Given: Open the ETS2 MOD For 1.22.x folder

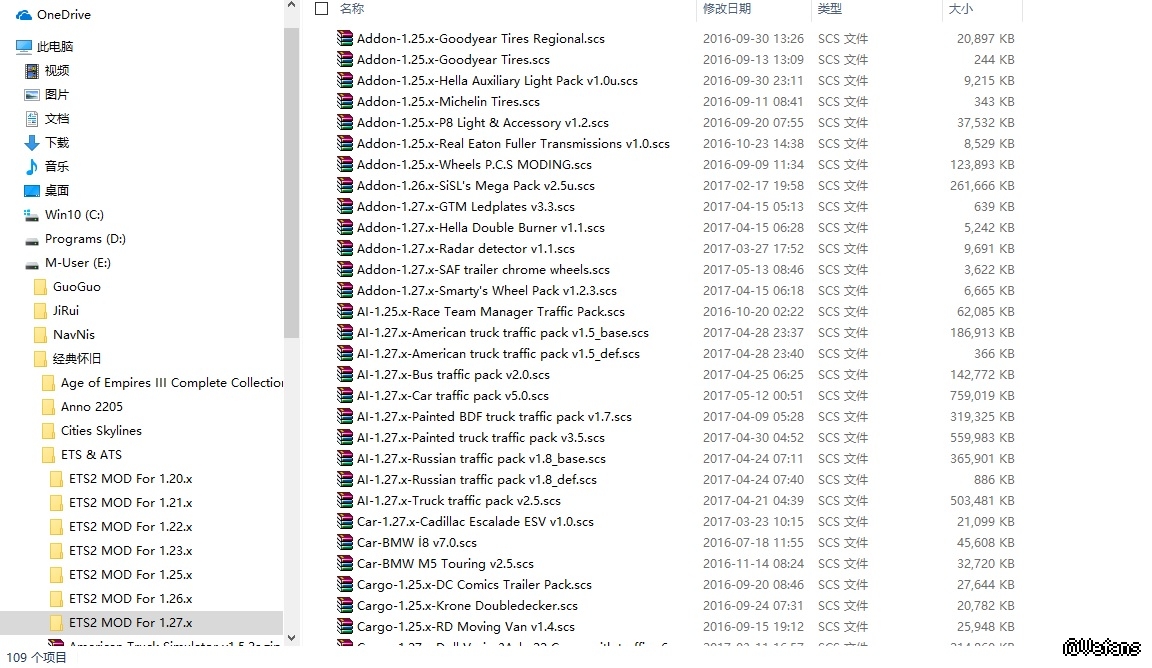Looking at the screenshot, I should click(130, 527).
